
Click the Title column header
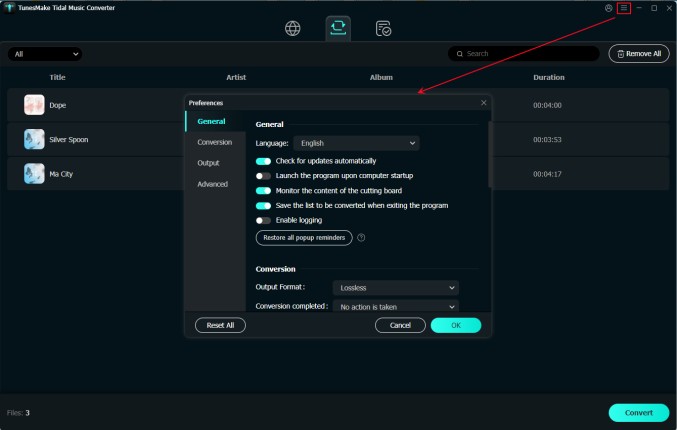coord(57,77)
